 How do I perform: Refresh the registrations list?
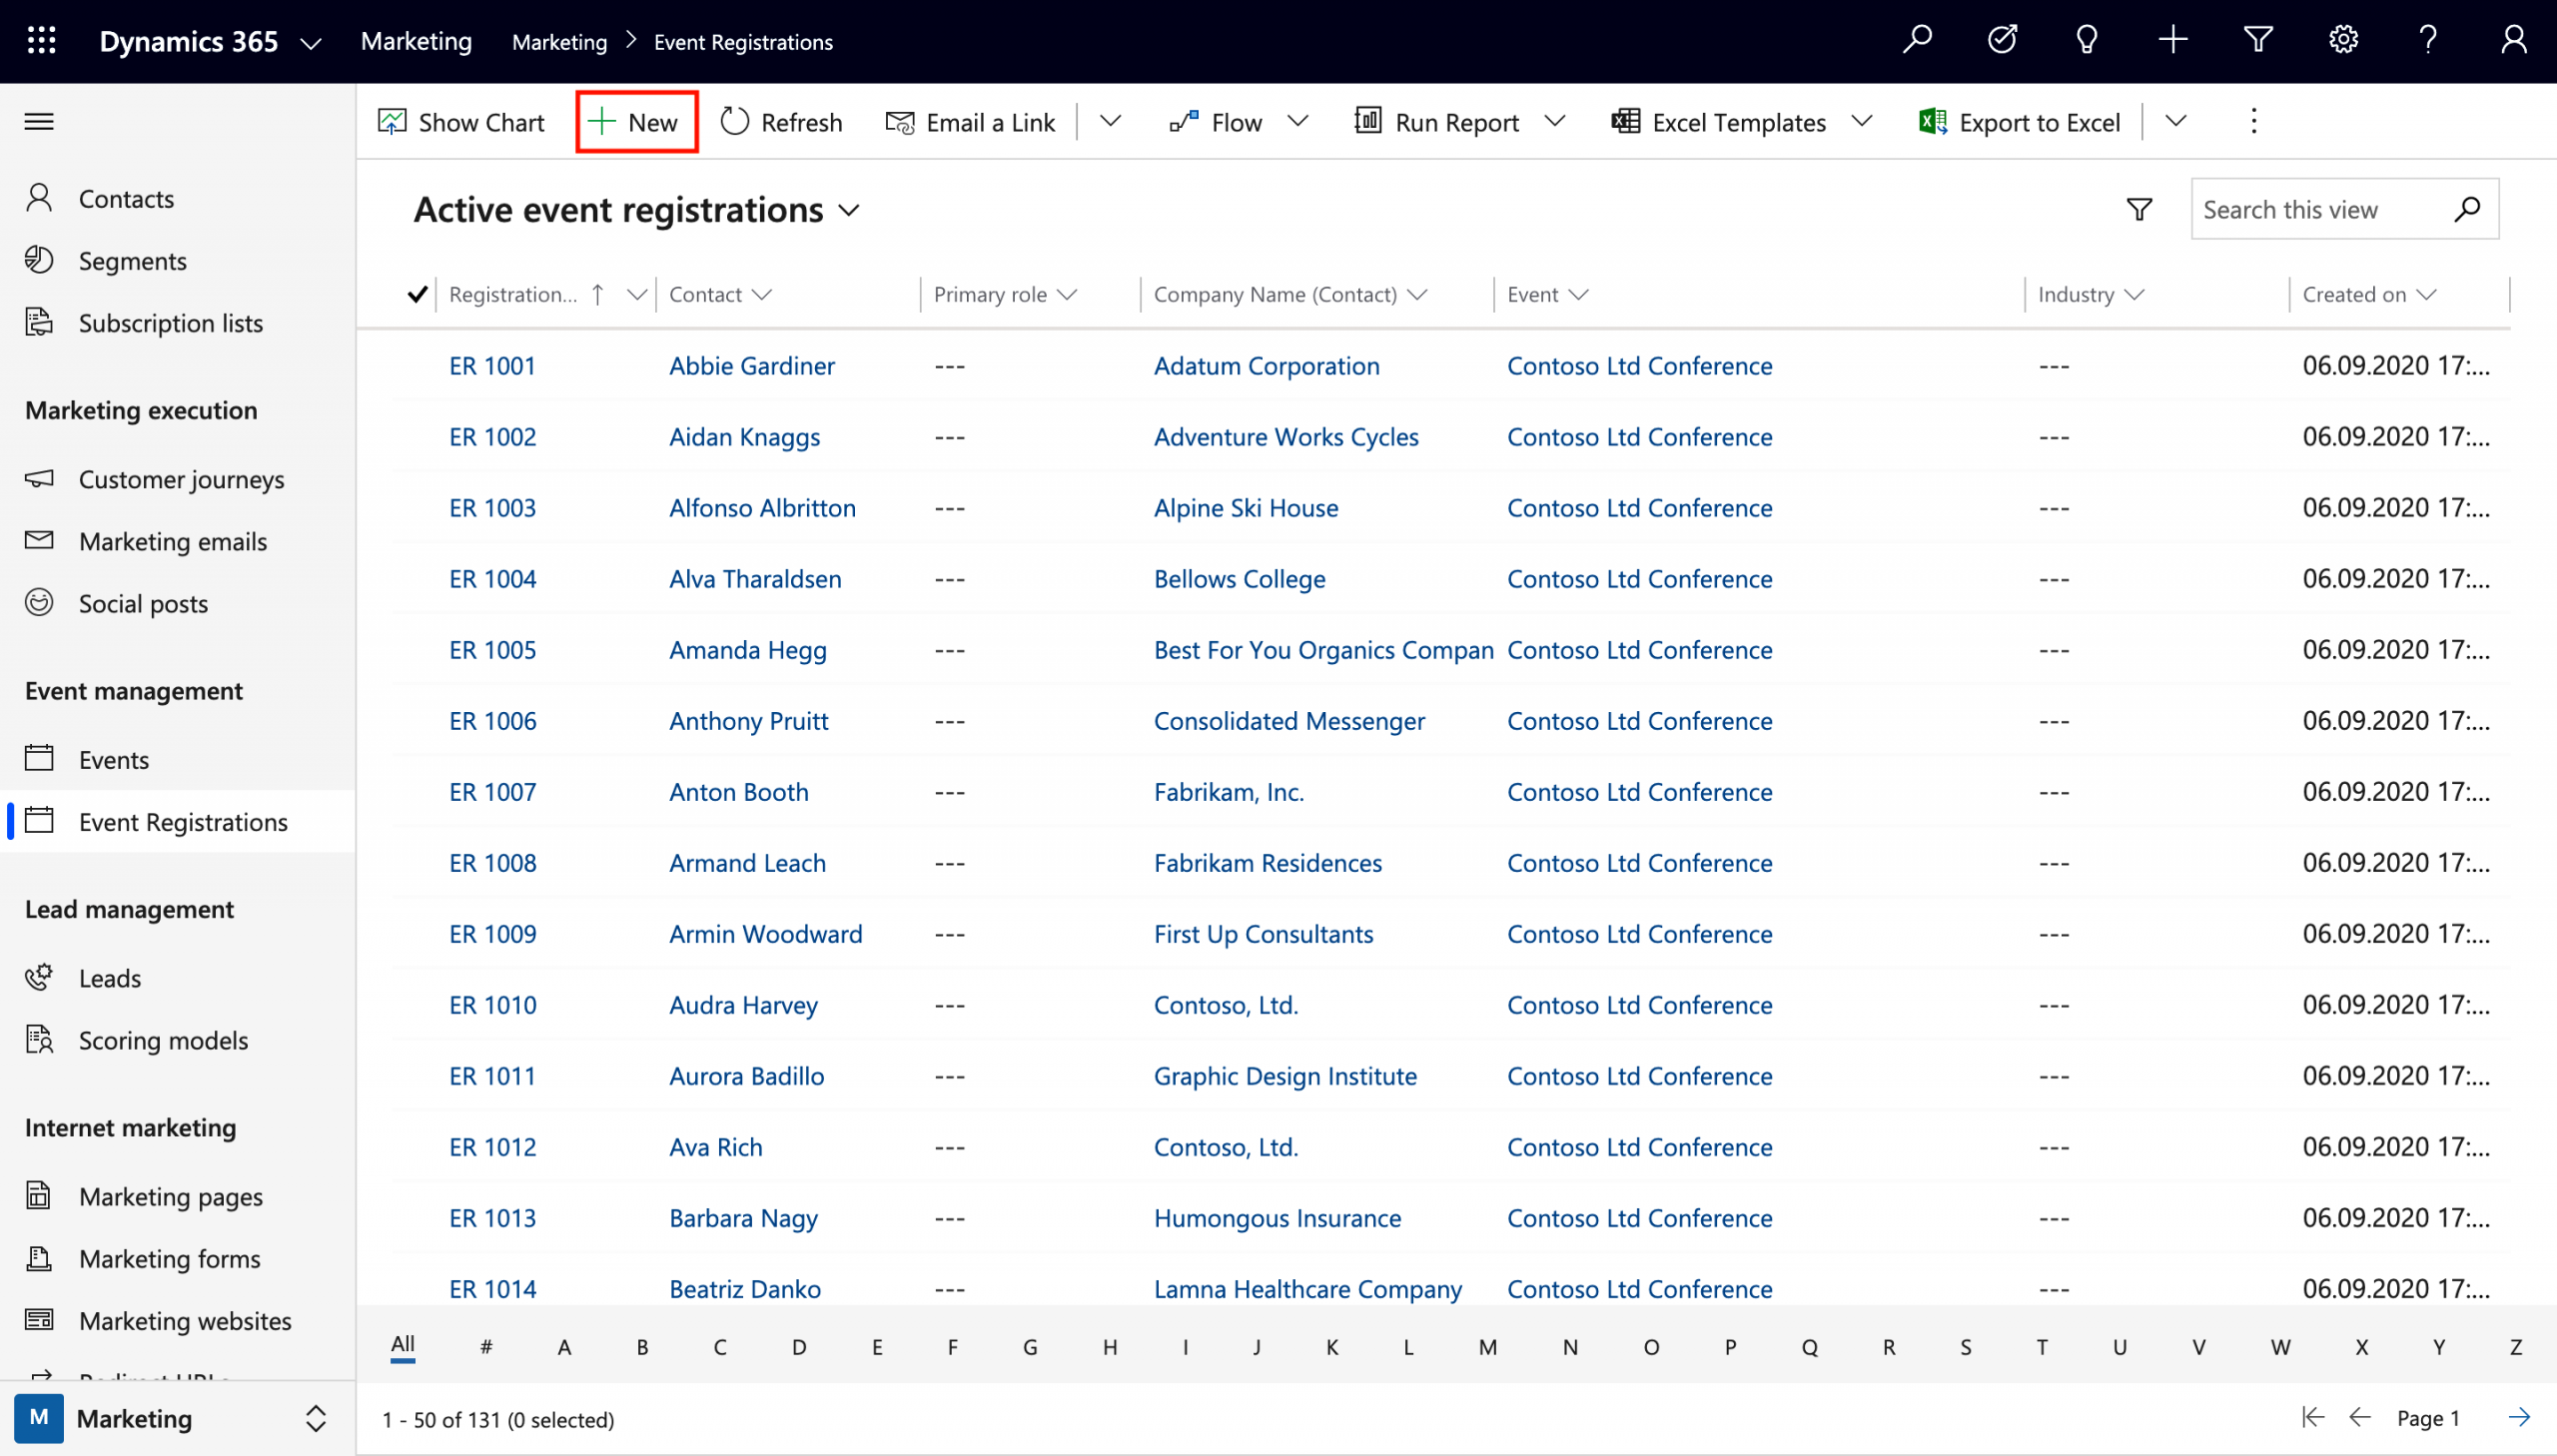point(781,122)
